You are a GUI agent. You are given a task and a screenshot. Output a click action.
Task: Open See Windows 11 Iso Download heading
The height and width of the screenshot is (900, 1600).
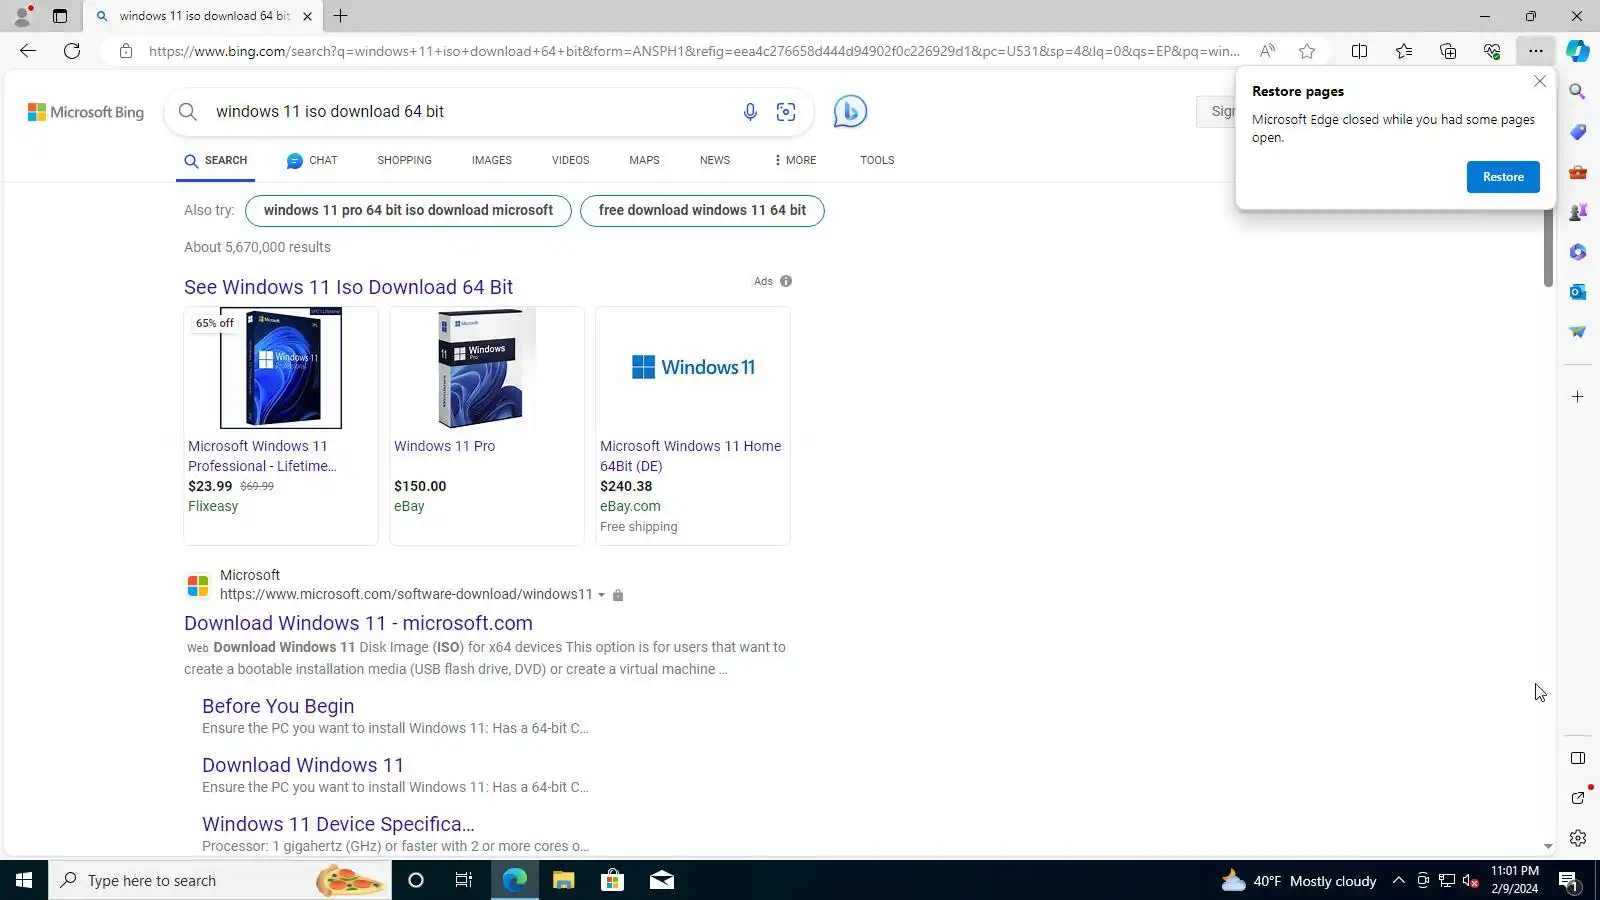coord(348,287)
